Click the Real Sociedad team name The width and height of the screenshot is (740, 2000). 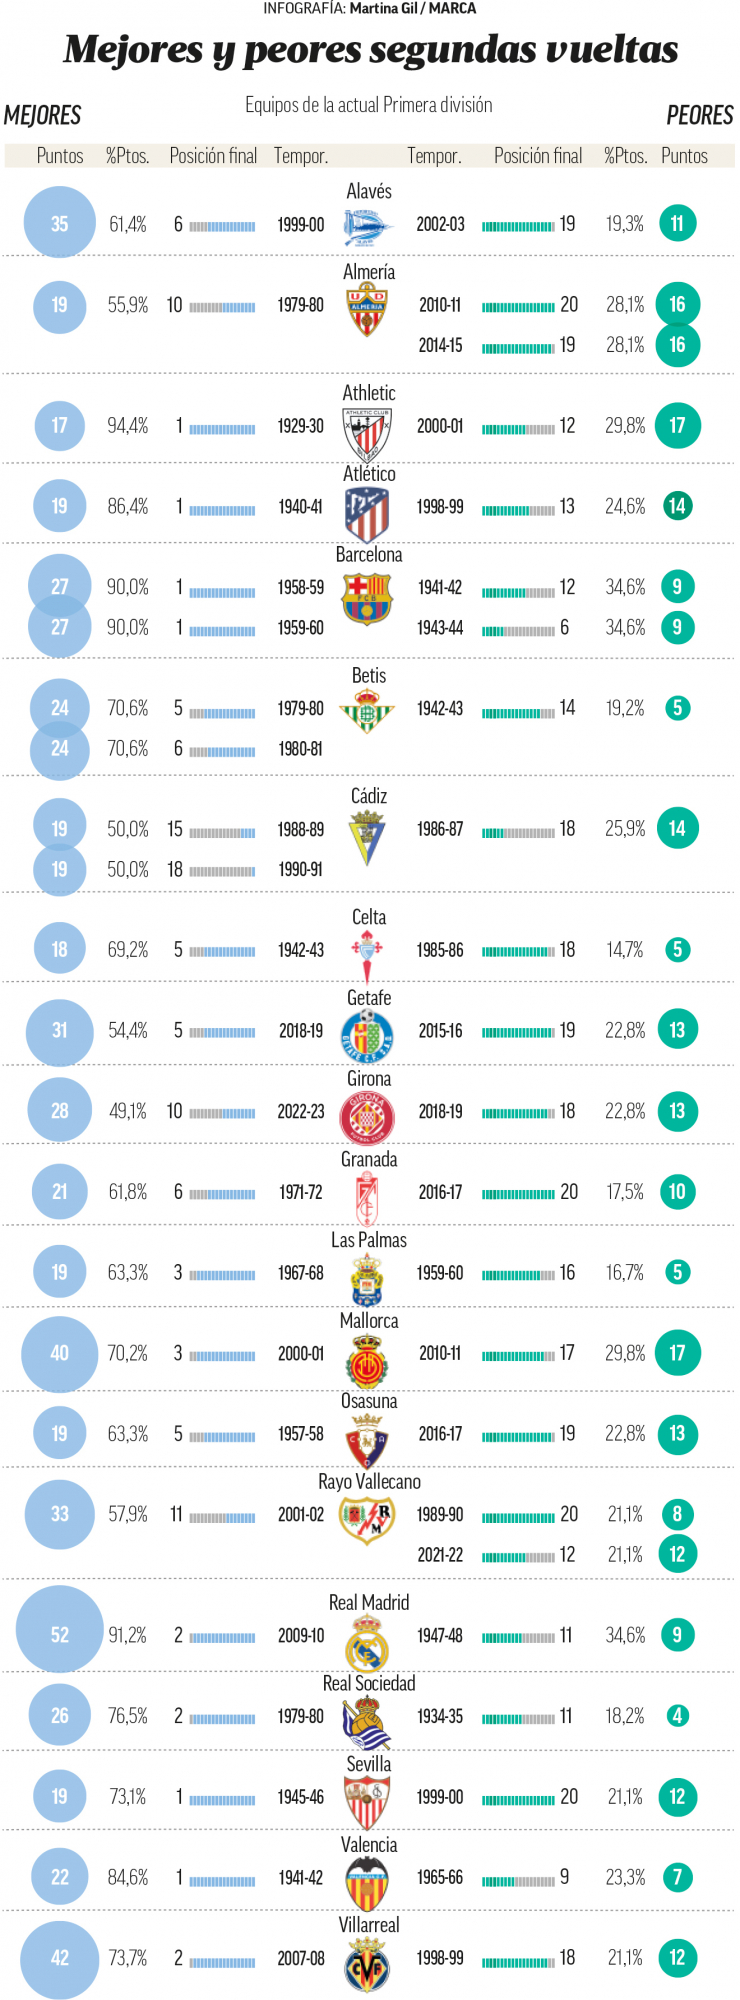369,1684
